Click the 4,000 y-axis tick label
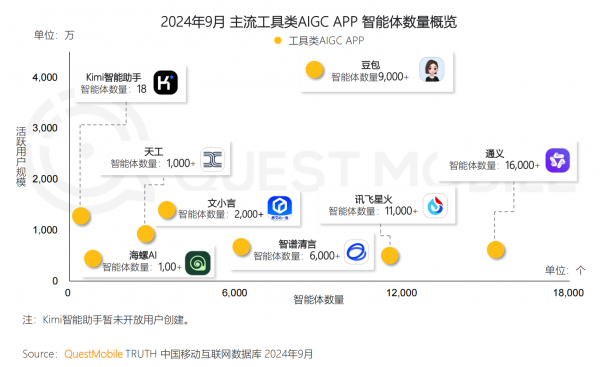The height and width of the screenshot is (367, 600). [x=45, y=77]
